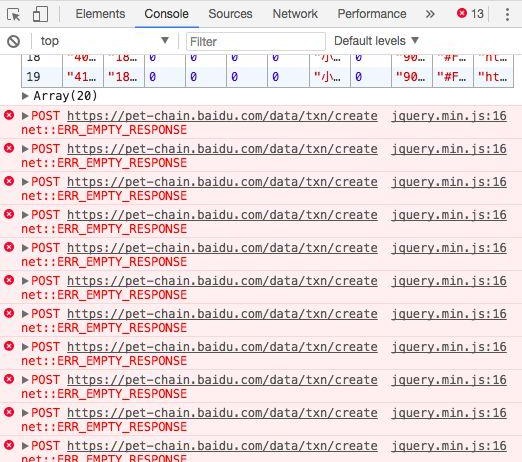Open the DevTools three-dot menu
Image resolution: width=522 pixels, height=462 pixels.
[507, 14]
